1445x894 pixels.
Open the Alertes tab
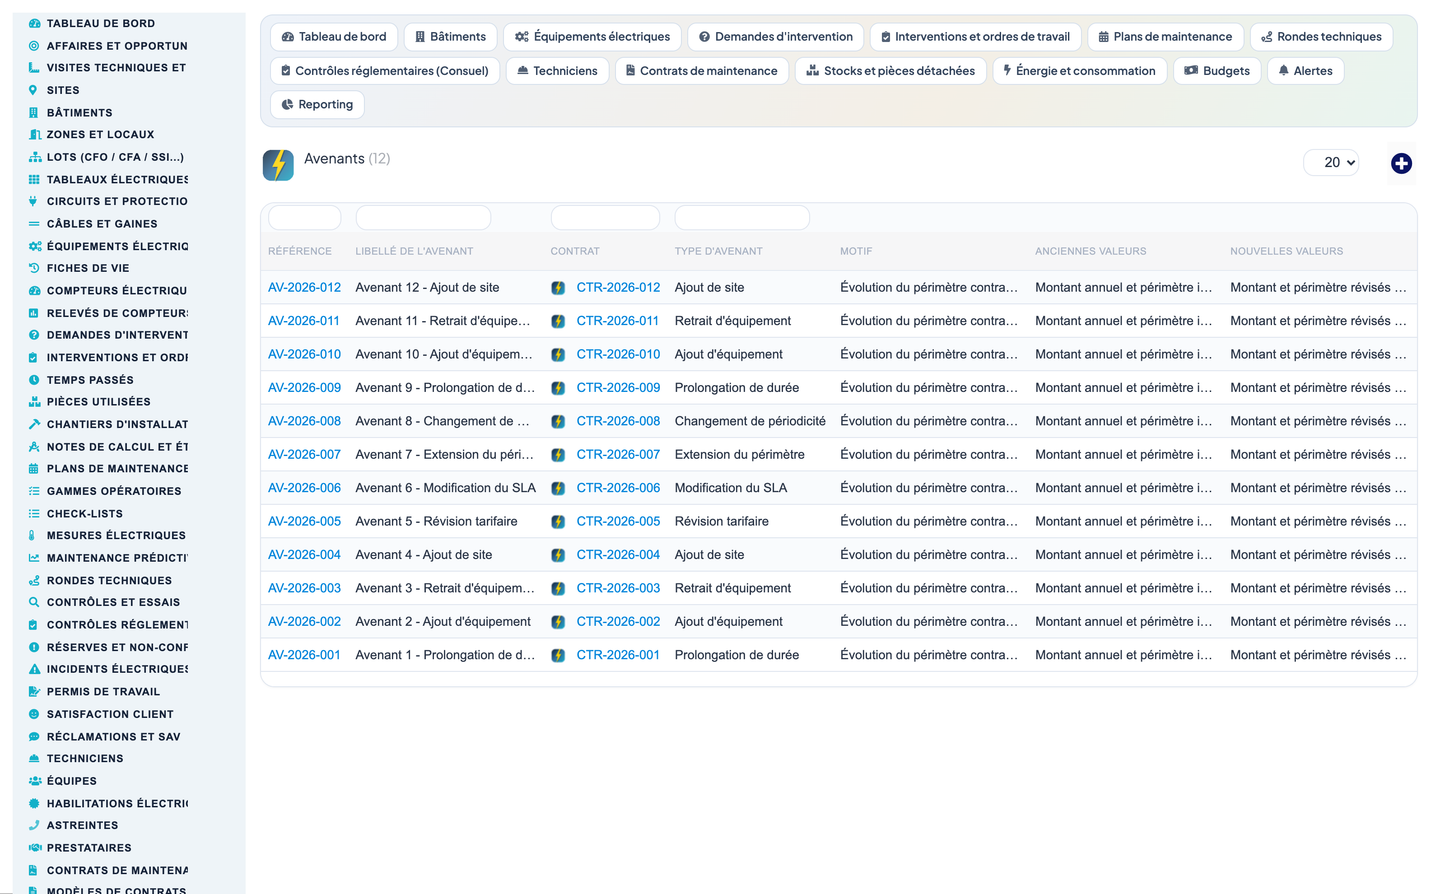1306,71
